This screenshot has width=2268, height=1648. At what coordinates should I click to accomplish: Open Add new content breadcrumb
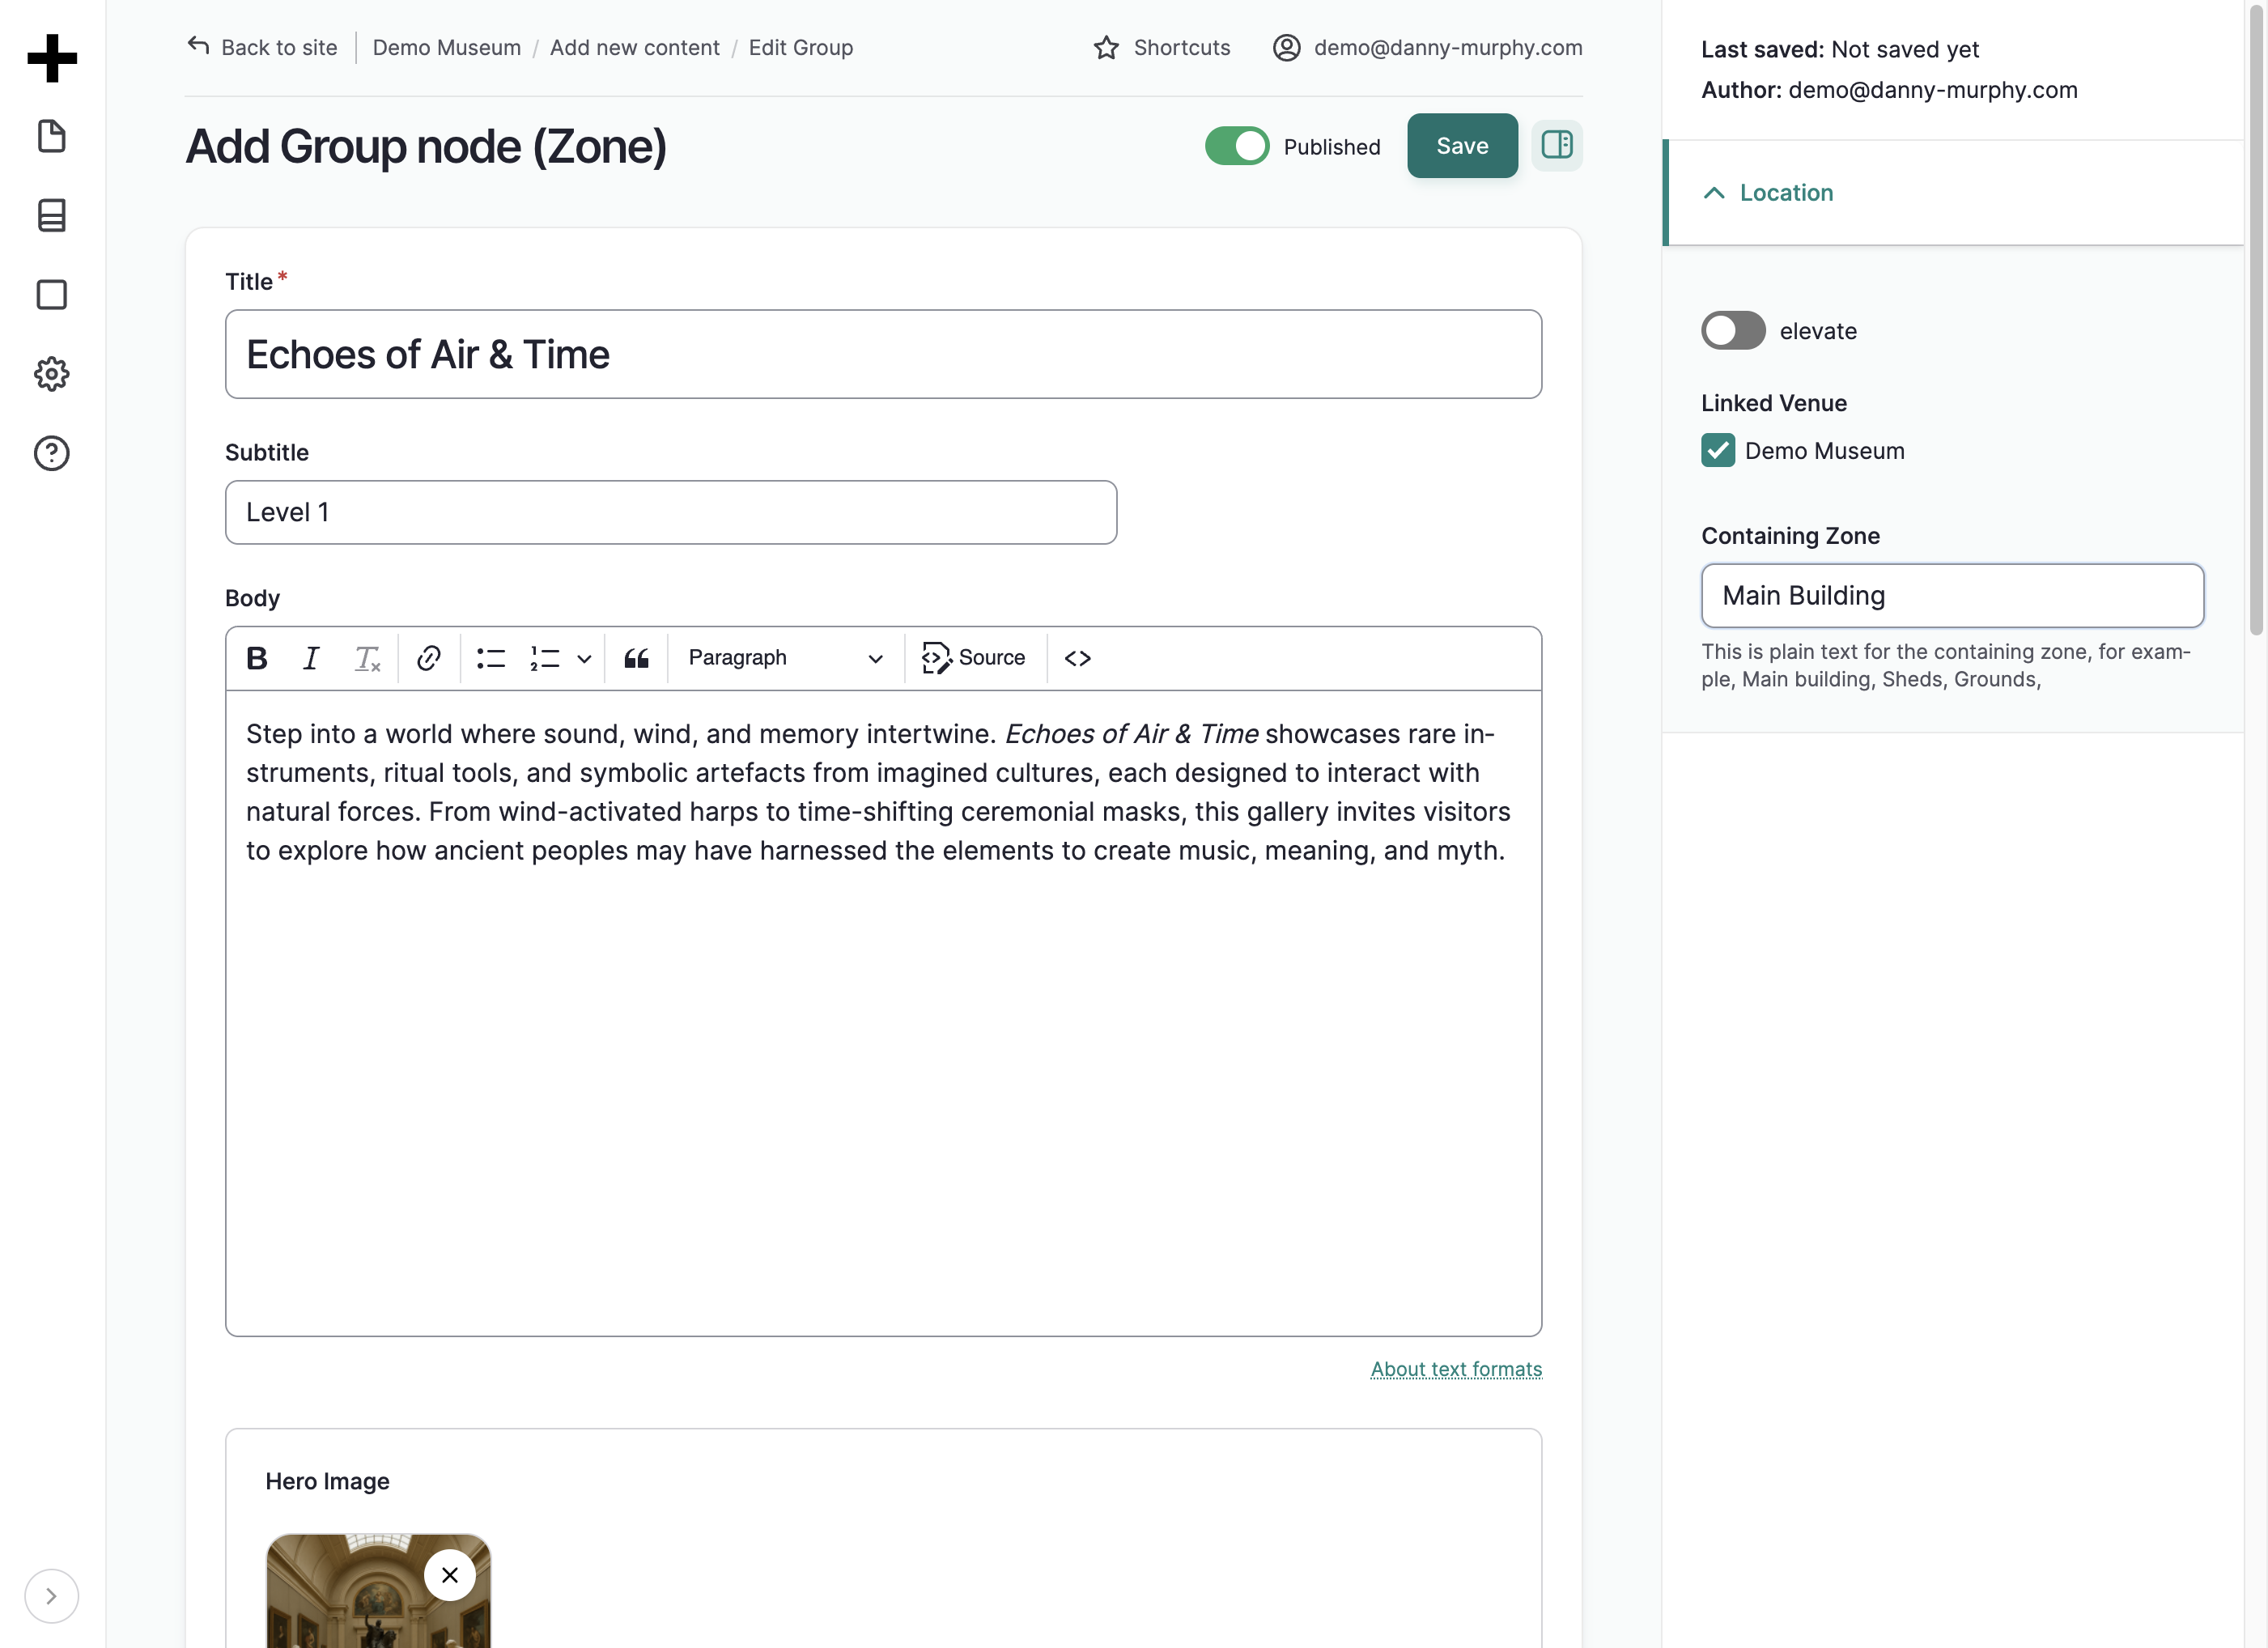(x=635, y=47)
